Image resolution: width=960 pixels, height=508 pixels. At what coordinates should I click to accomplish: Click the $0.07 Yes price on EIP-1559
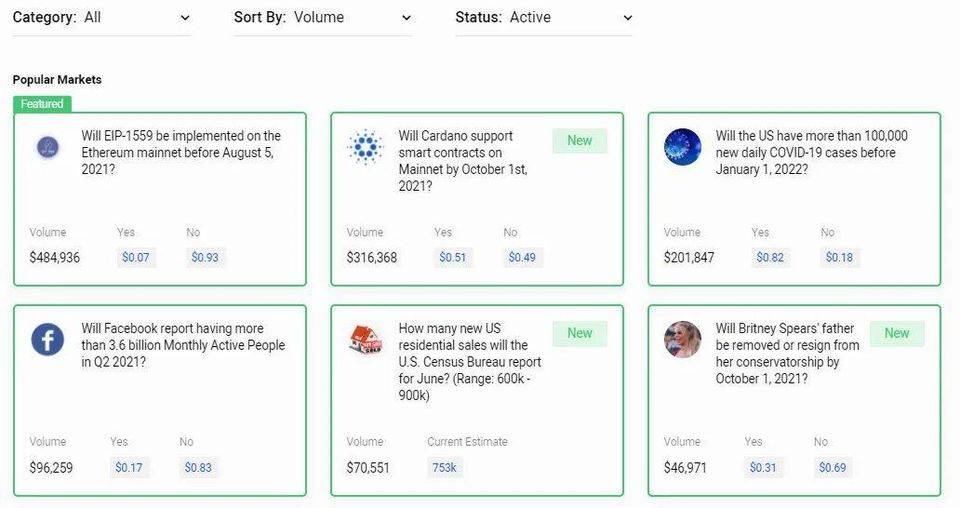click(x=136, y=258)
